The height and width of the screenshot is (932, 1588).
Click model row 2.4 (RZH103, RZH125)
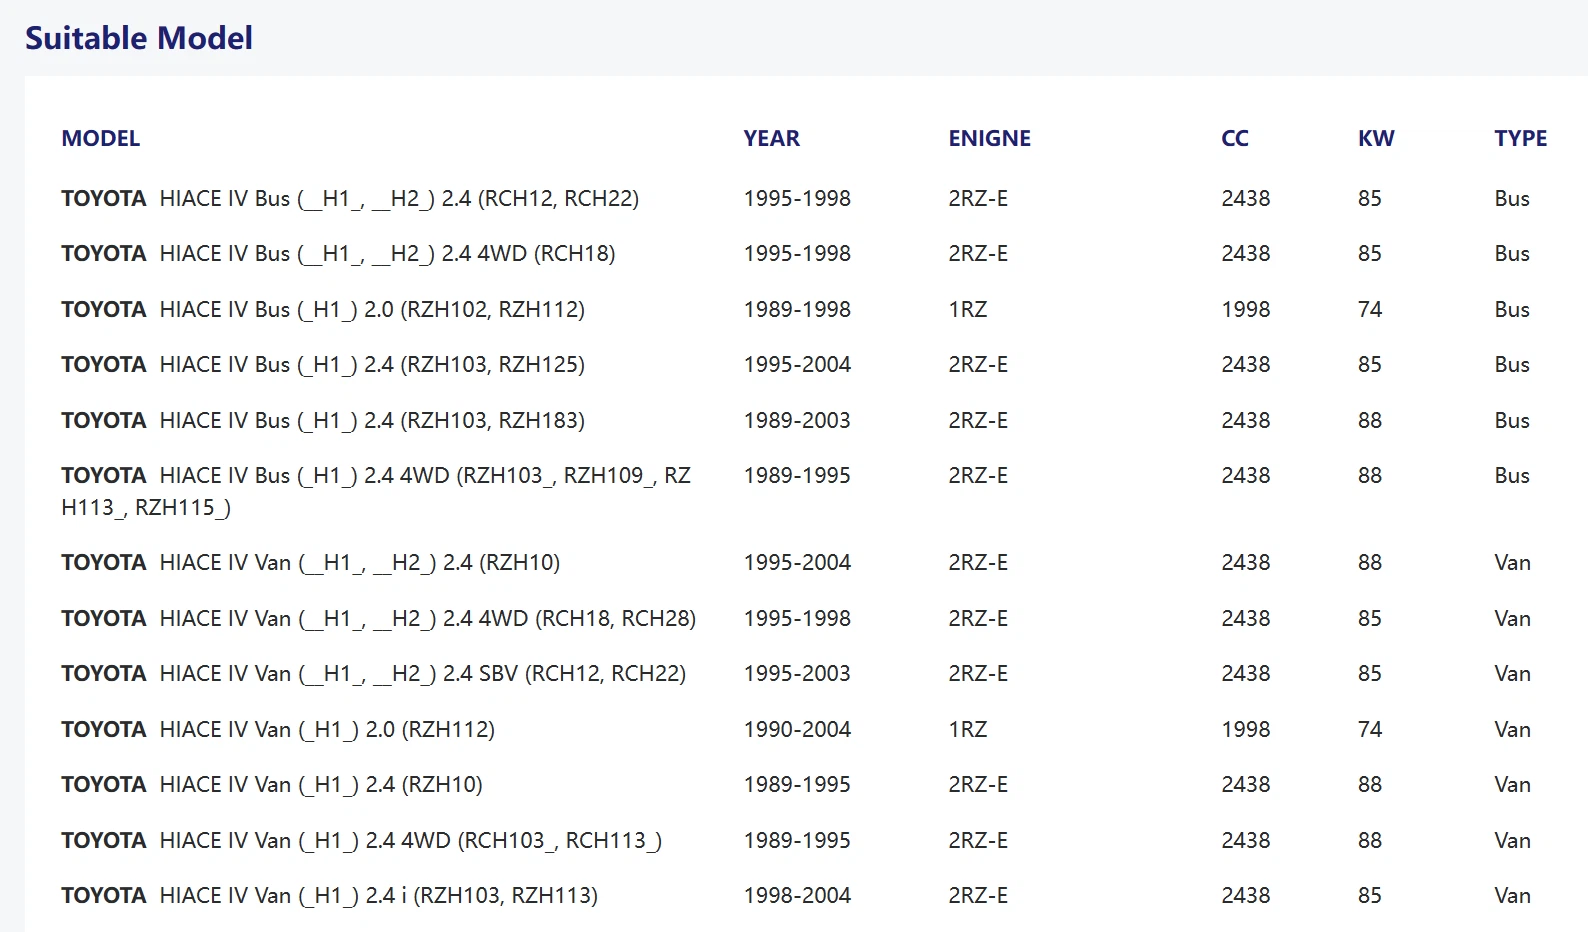point(323,364)
